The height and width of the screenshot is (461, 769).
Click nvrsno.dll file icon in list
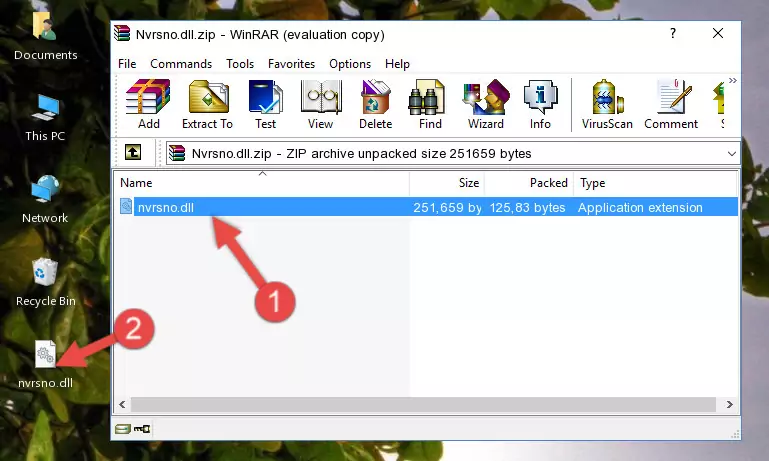click(x=126, y=206)
